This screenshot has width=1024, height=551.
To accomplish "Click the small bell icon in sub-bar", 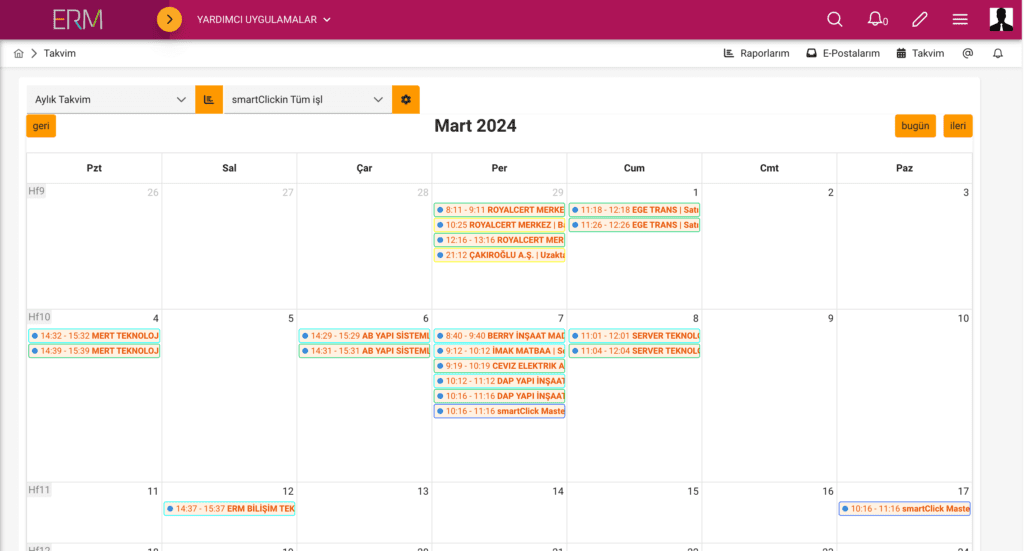I will 998,54.
